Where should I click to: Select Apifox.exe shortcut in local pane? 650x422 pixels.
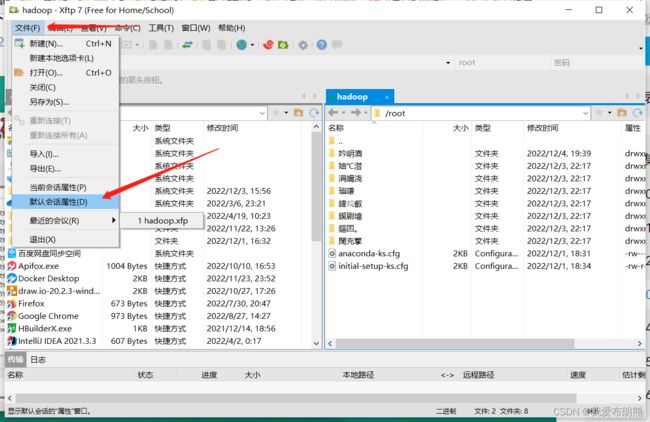[38, 266]
